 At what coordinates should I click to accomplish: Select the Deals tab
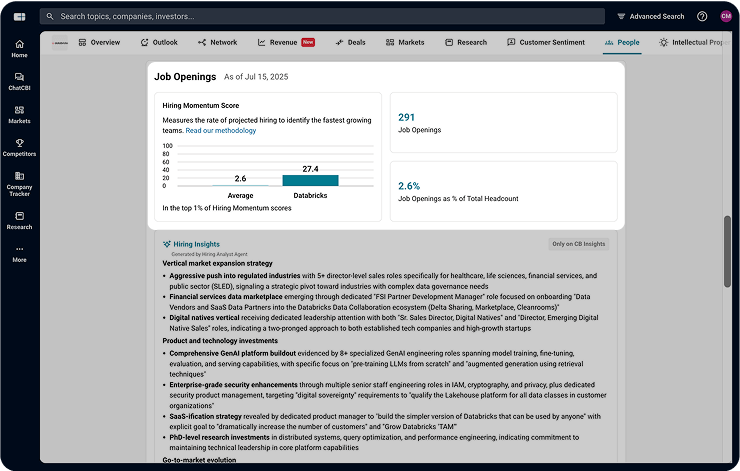tap(351, 43)
